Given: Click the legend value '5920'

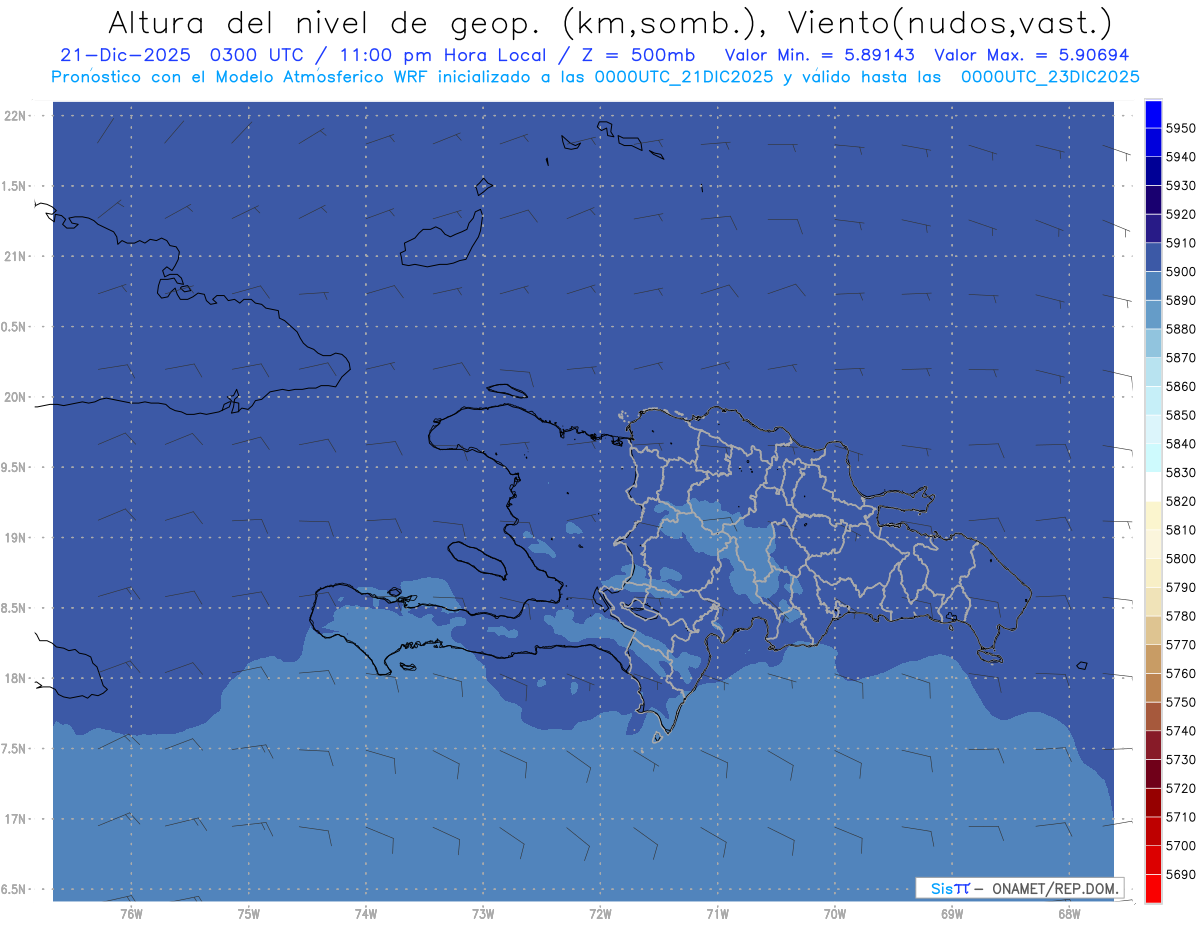Looking at the screenshot, I should pyautogui.click(x=1181, y=214).
